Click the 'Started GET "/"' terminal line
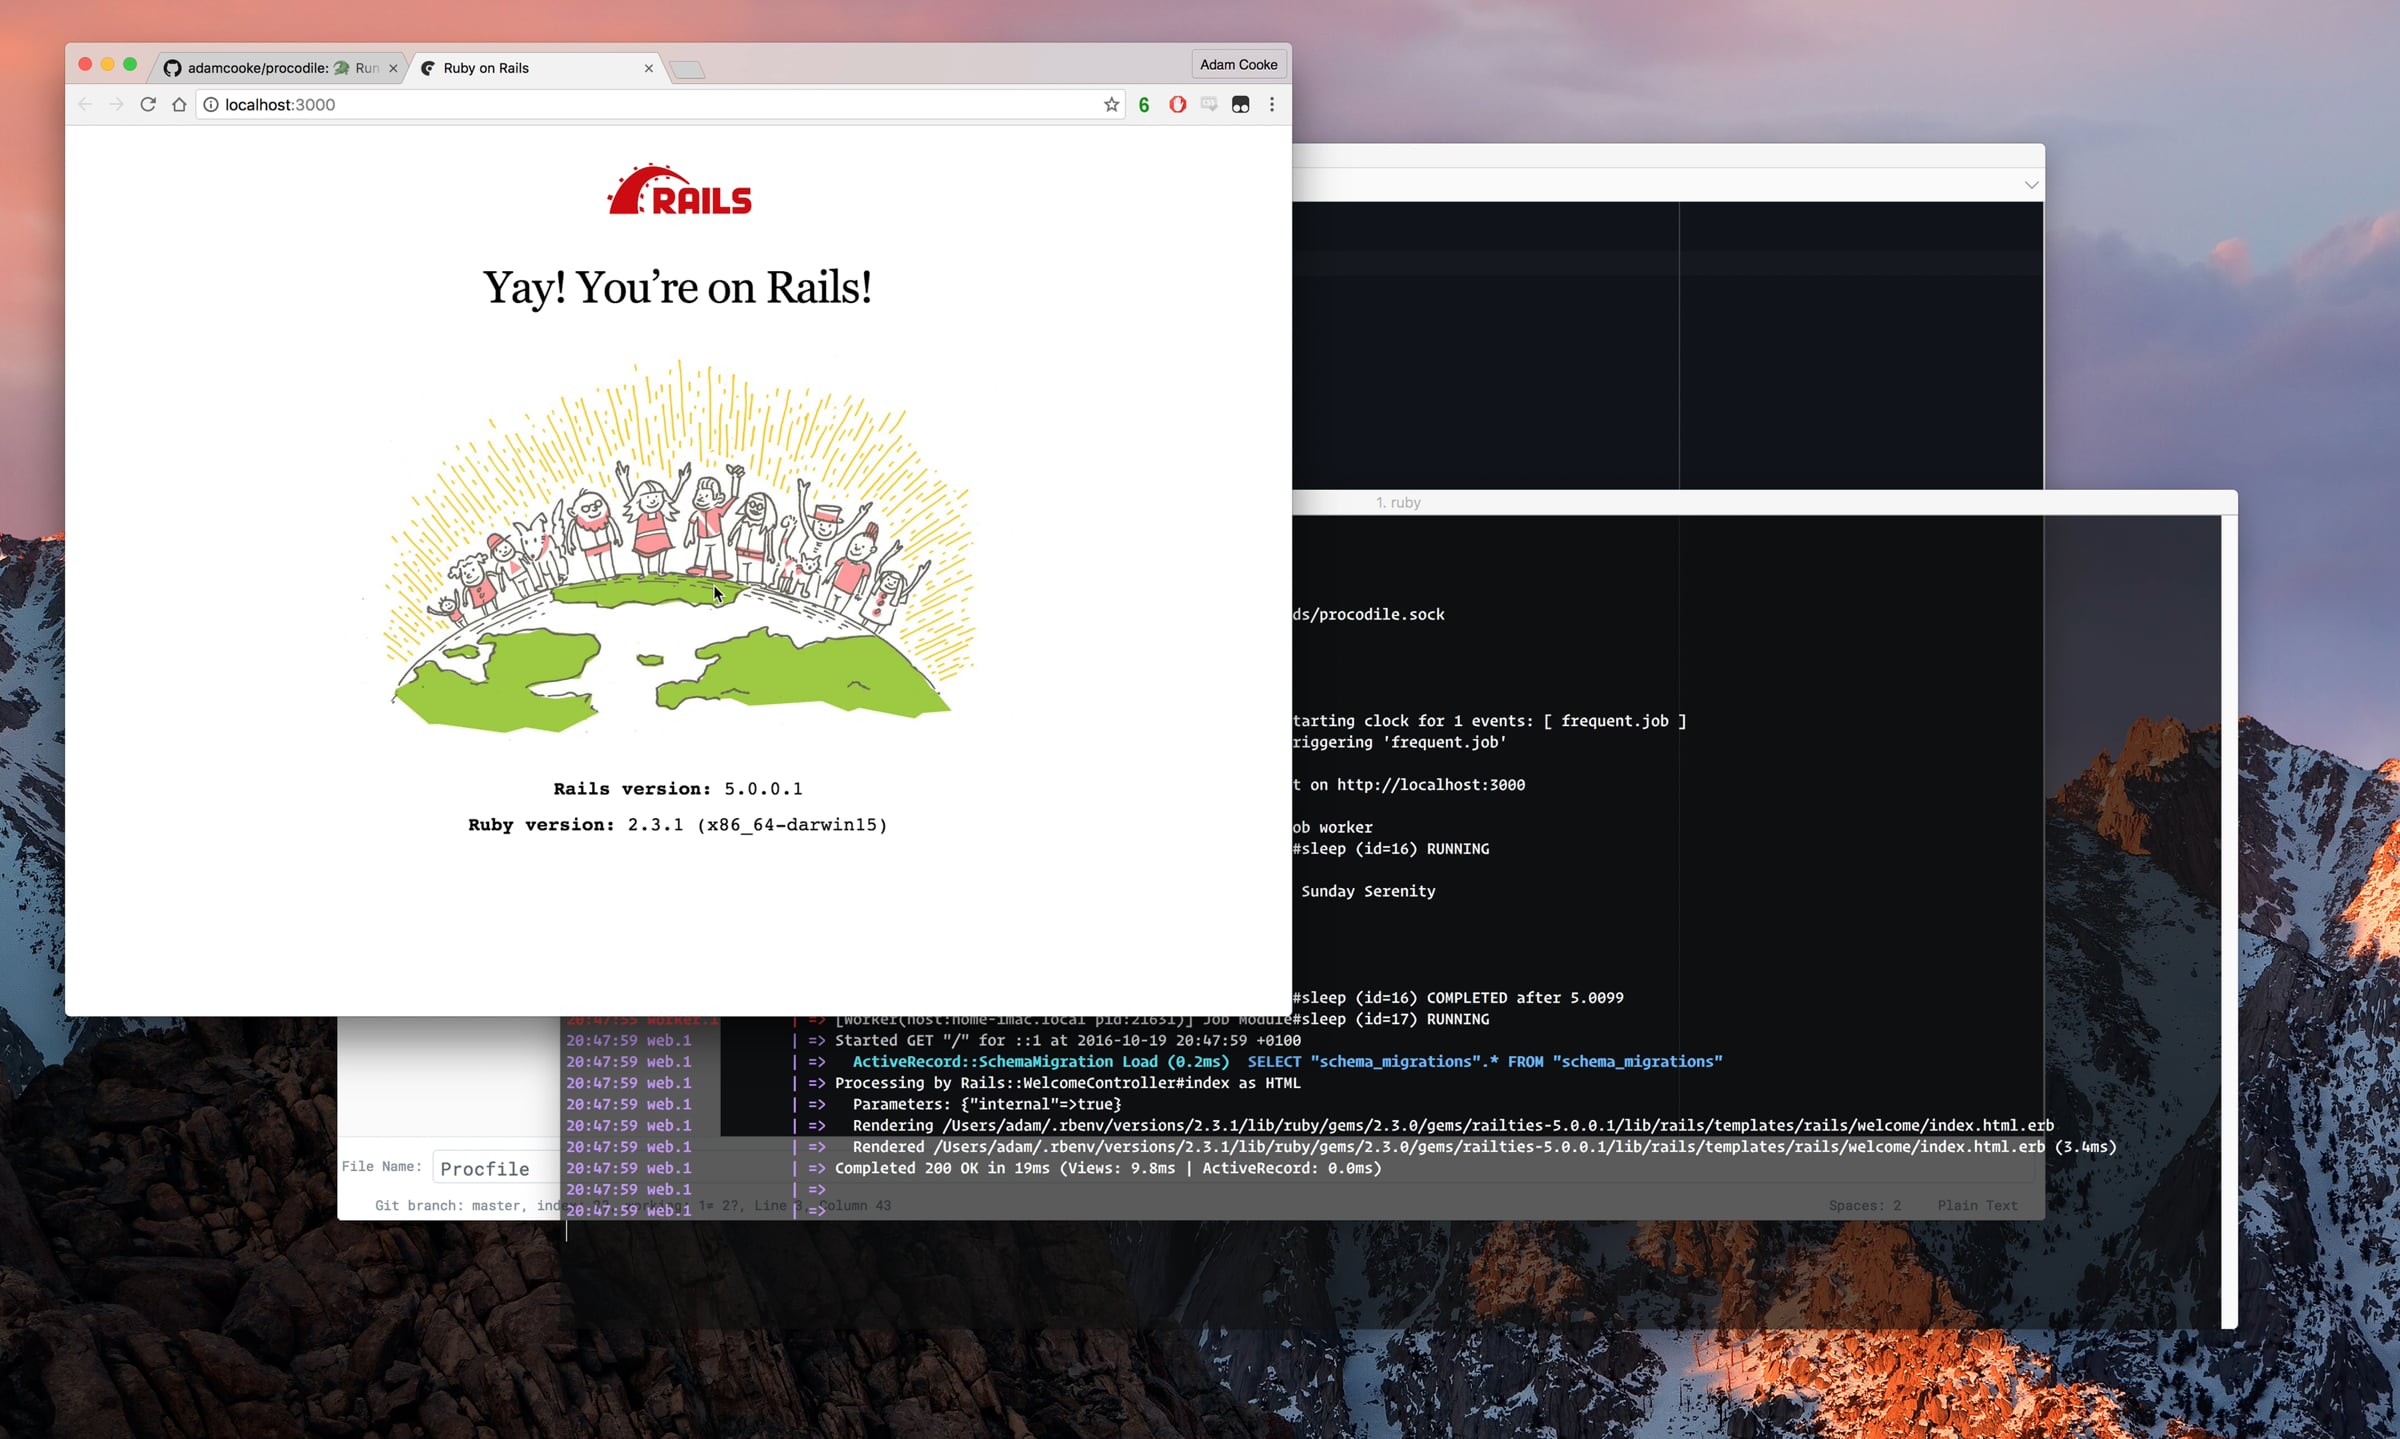Screen dimensions: 2400x1439 [x=1068, y=1040]
